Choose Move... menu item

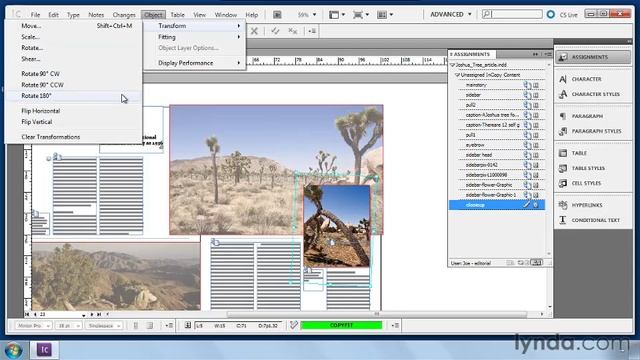[73, 26]
